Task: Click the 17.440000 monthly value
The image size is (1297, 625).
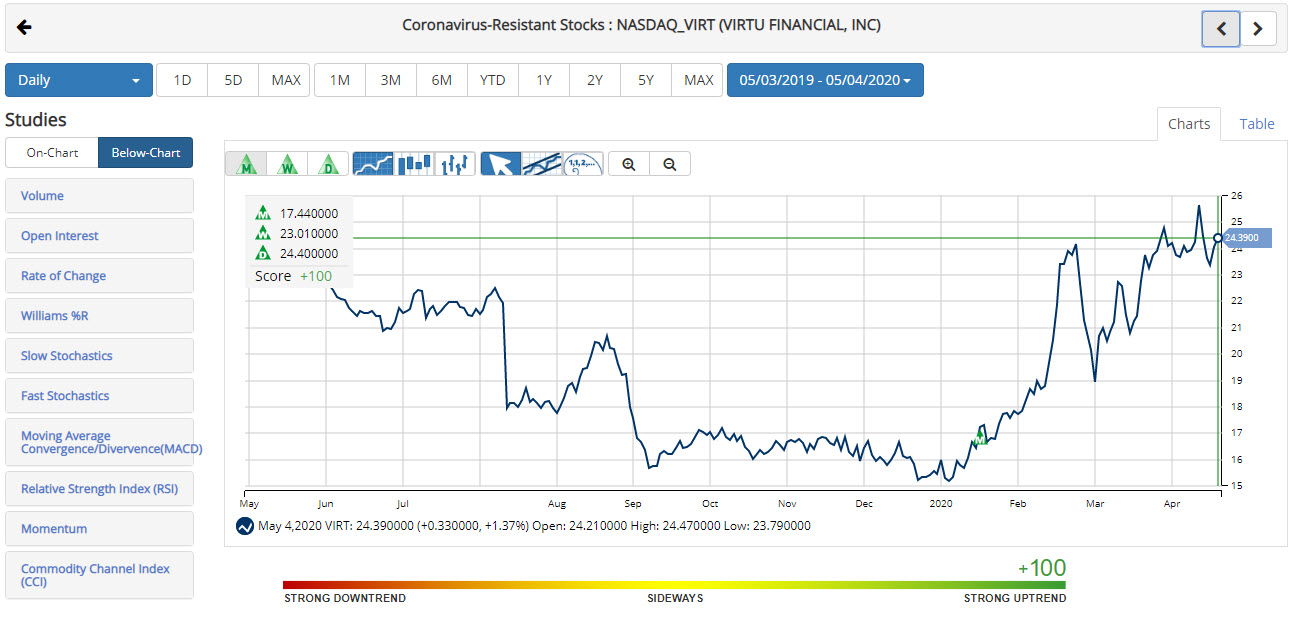Action: 309,213
